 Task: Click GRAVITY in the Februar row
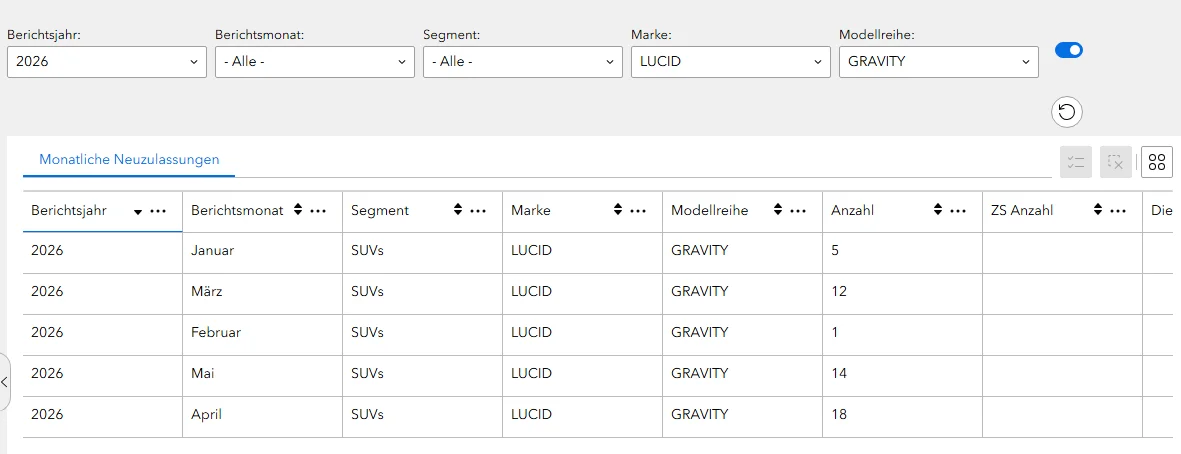click(x=700, y=332)
